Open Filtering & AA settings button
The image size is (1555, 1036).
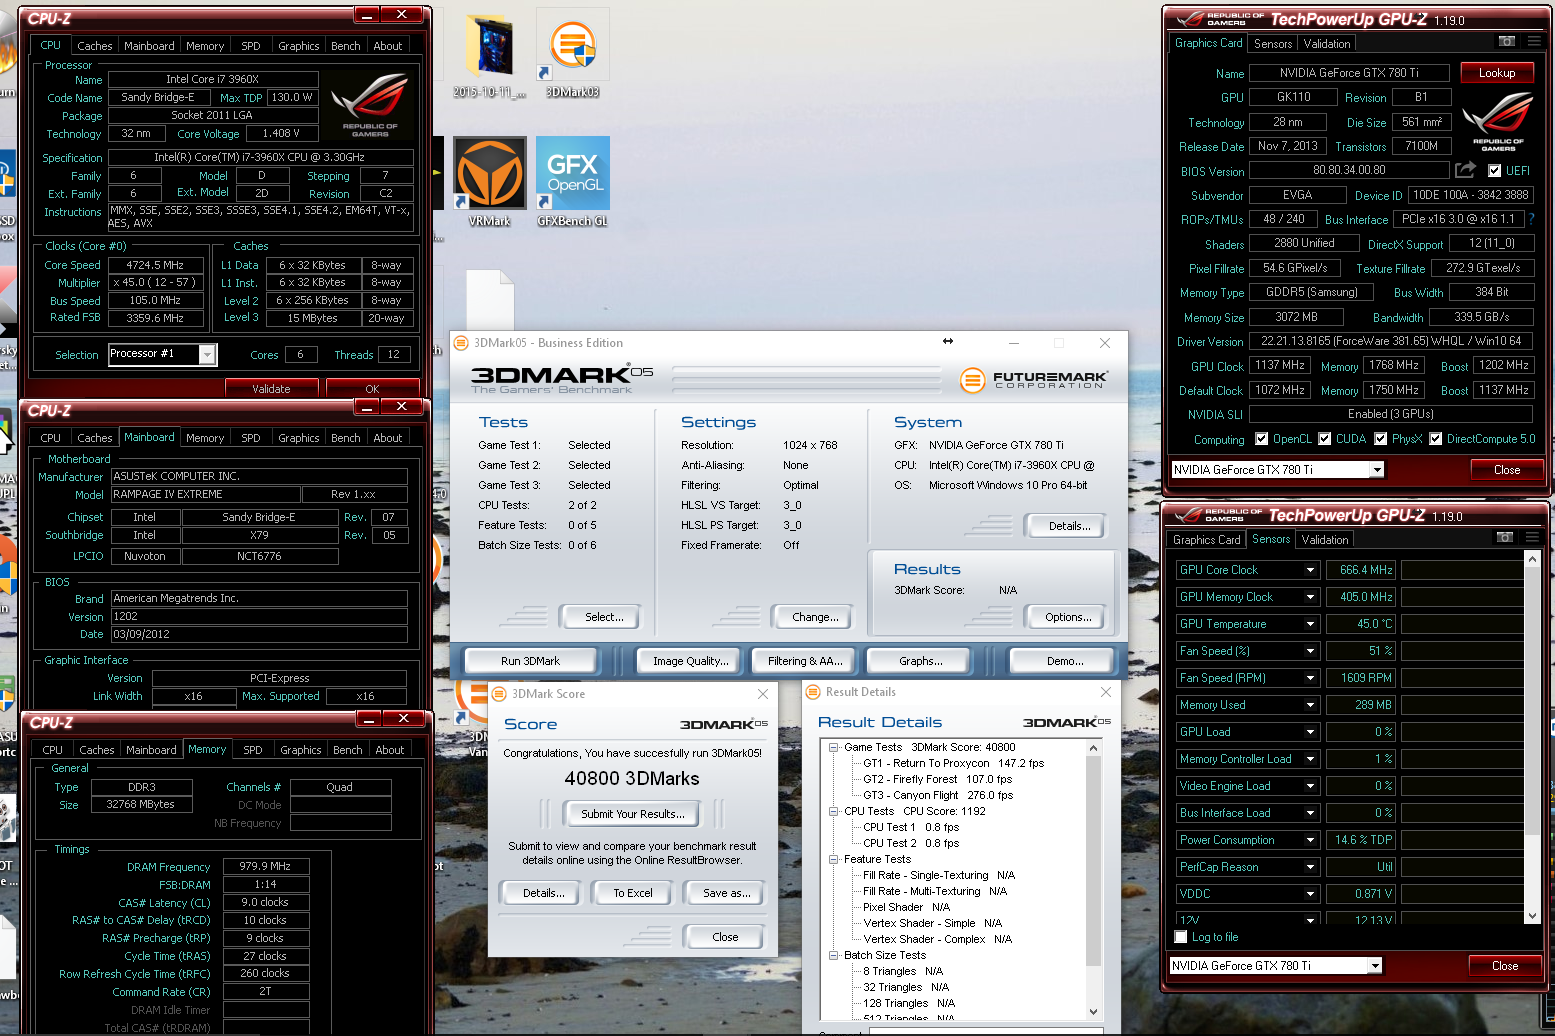(805, 661)
